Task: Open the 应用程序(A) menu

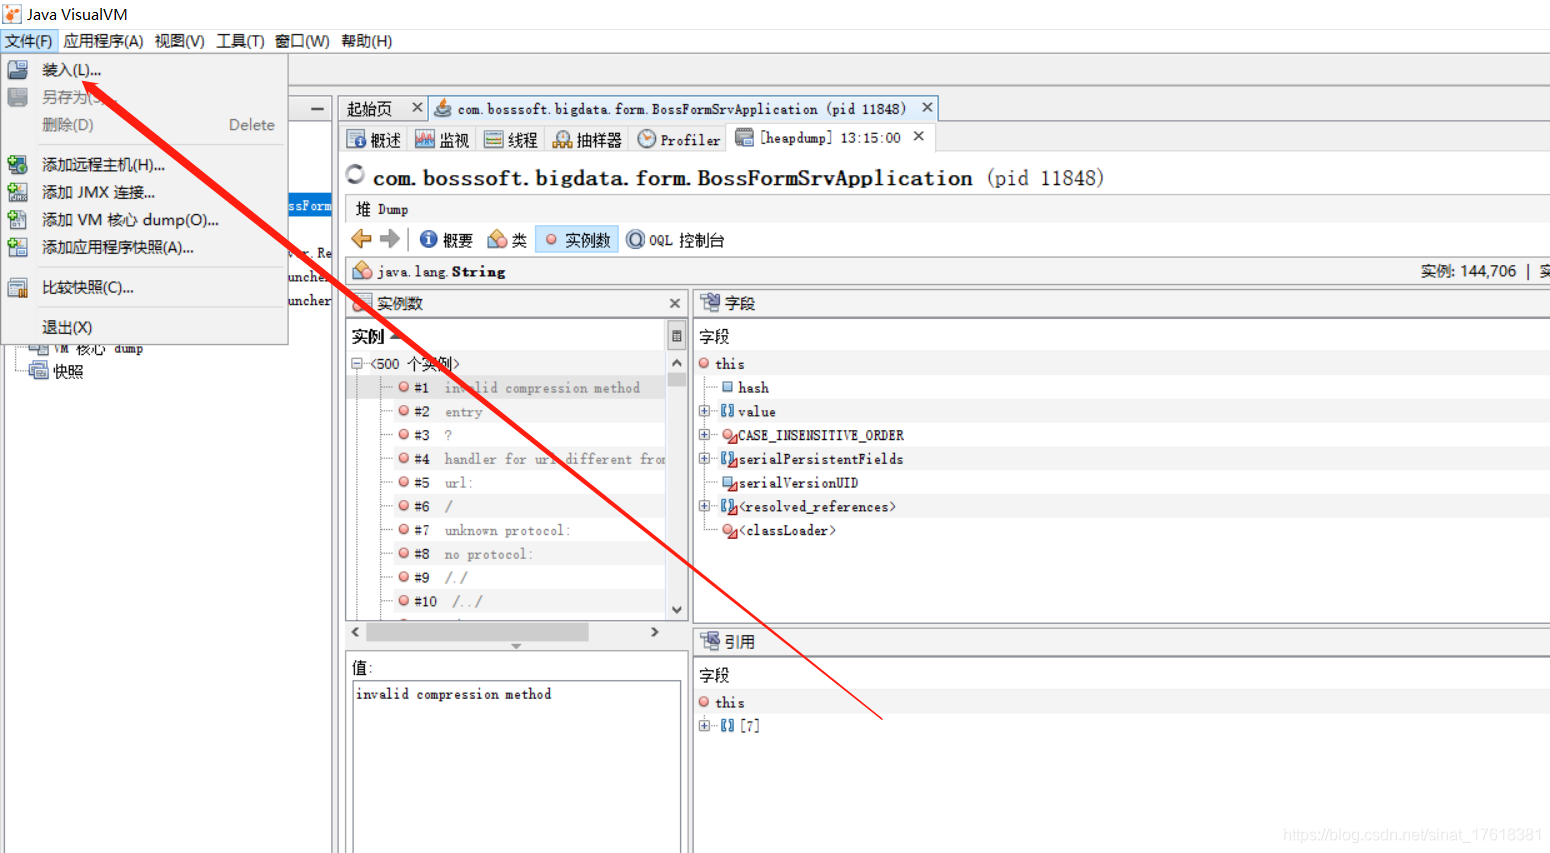Action: point(103,41)
